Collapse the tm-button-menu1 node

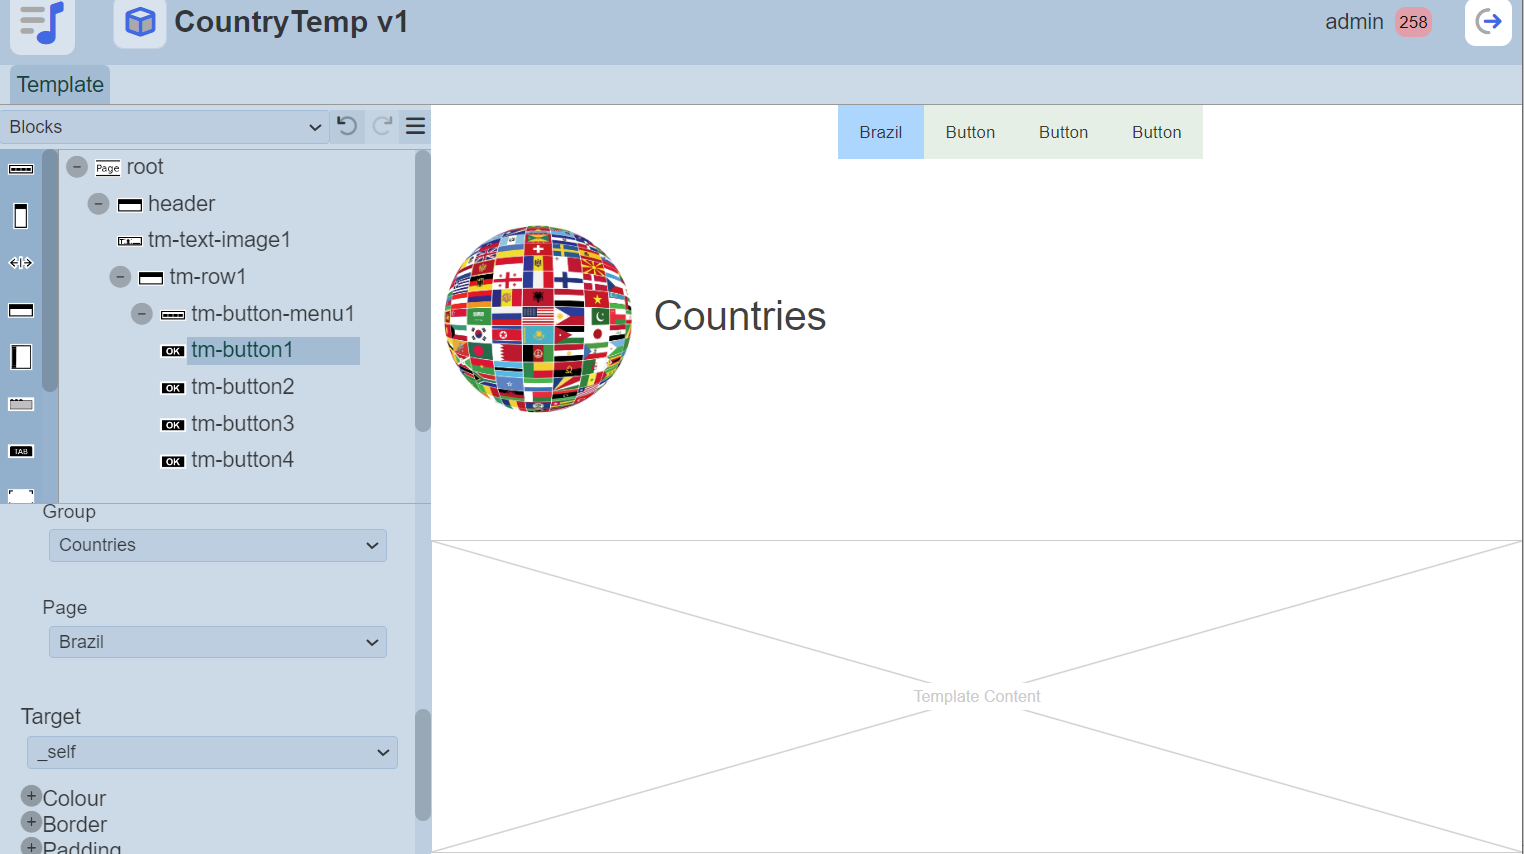click(x=142, y=314)
